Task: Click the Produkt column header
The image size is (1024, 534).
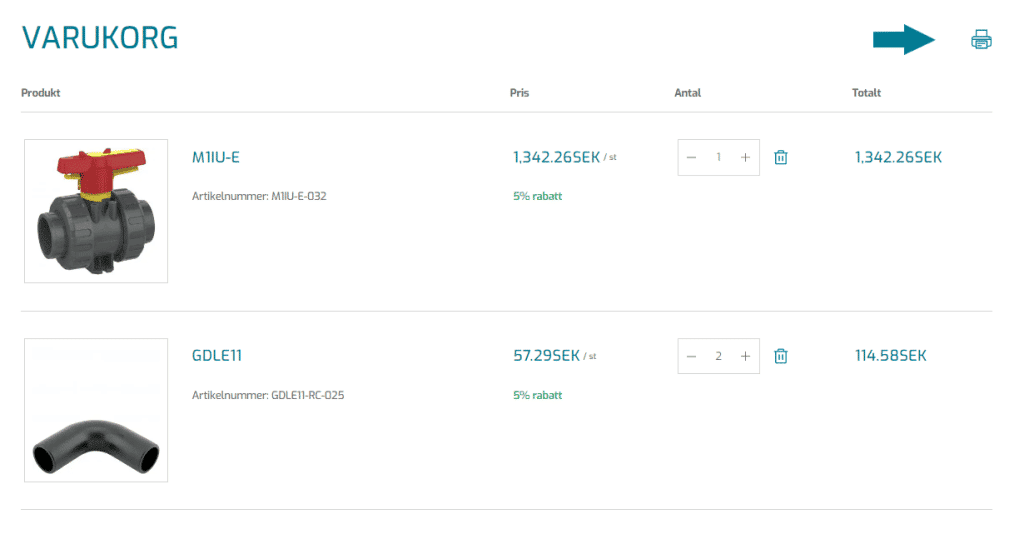Action: pos(41,93)
